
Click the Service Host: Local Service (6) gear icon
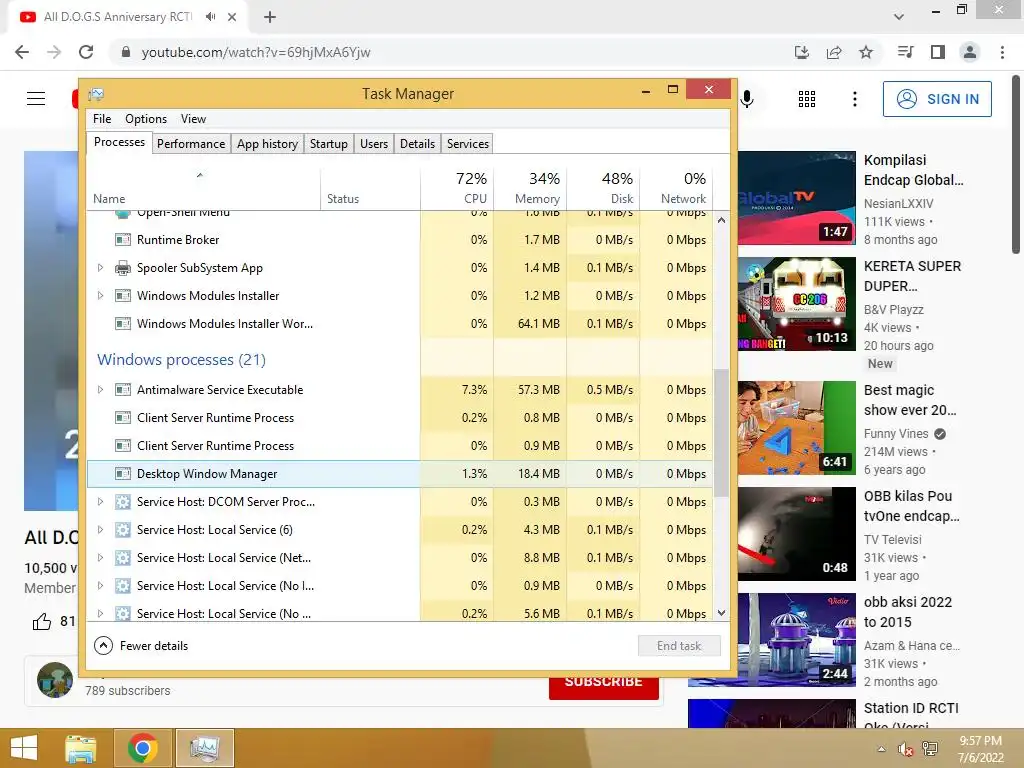[123, 530]
